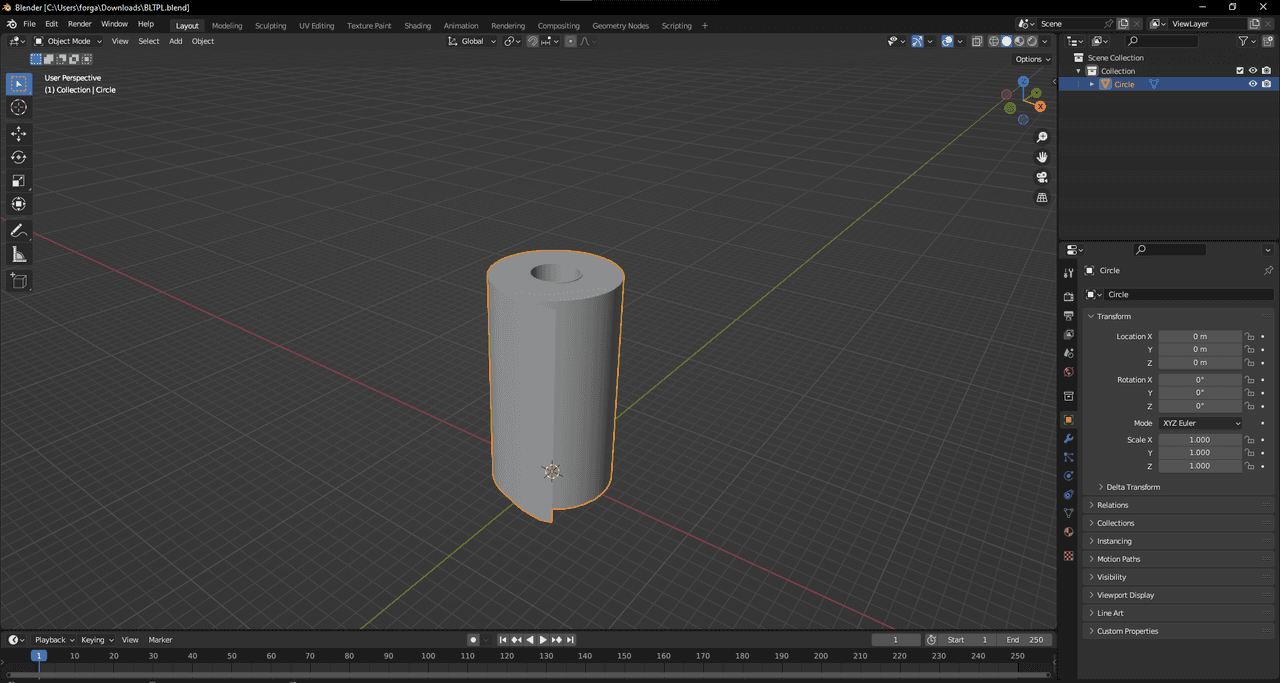Expand the Delta Transform panel
The width and height of the screenshot is (1280, 683).
[x=1132, y=487]
